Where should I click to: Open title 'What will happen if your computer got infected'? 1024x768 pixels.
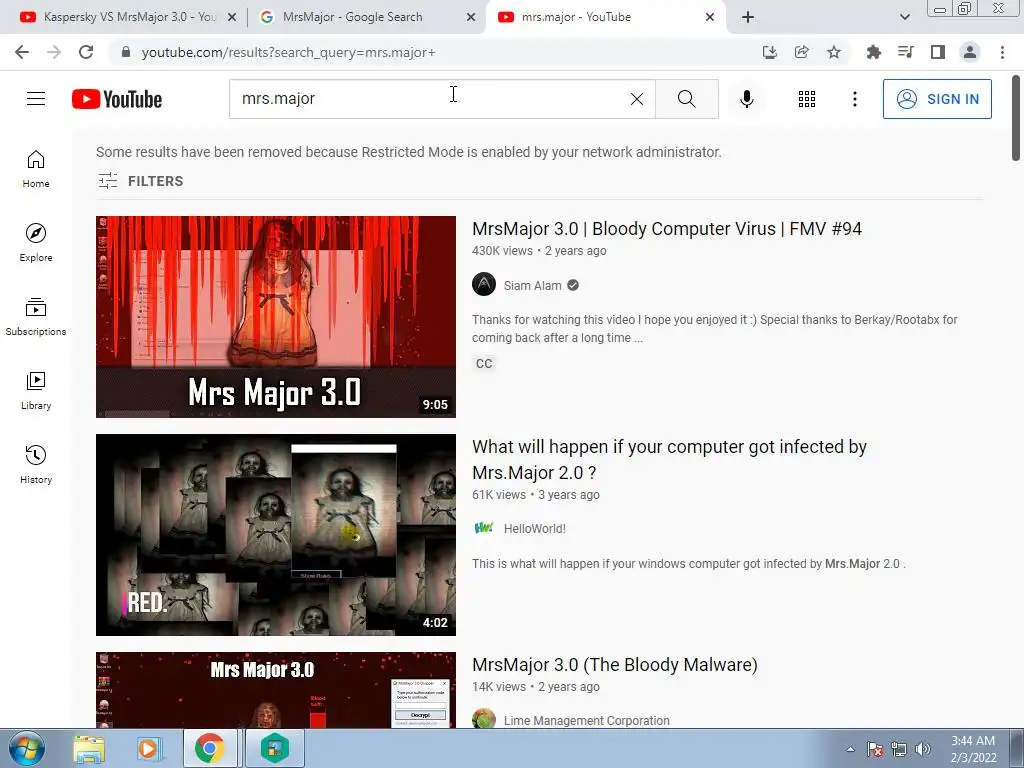pyautogui.click(x=669, y=459)
